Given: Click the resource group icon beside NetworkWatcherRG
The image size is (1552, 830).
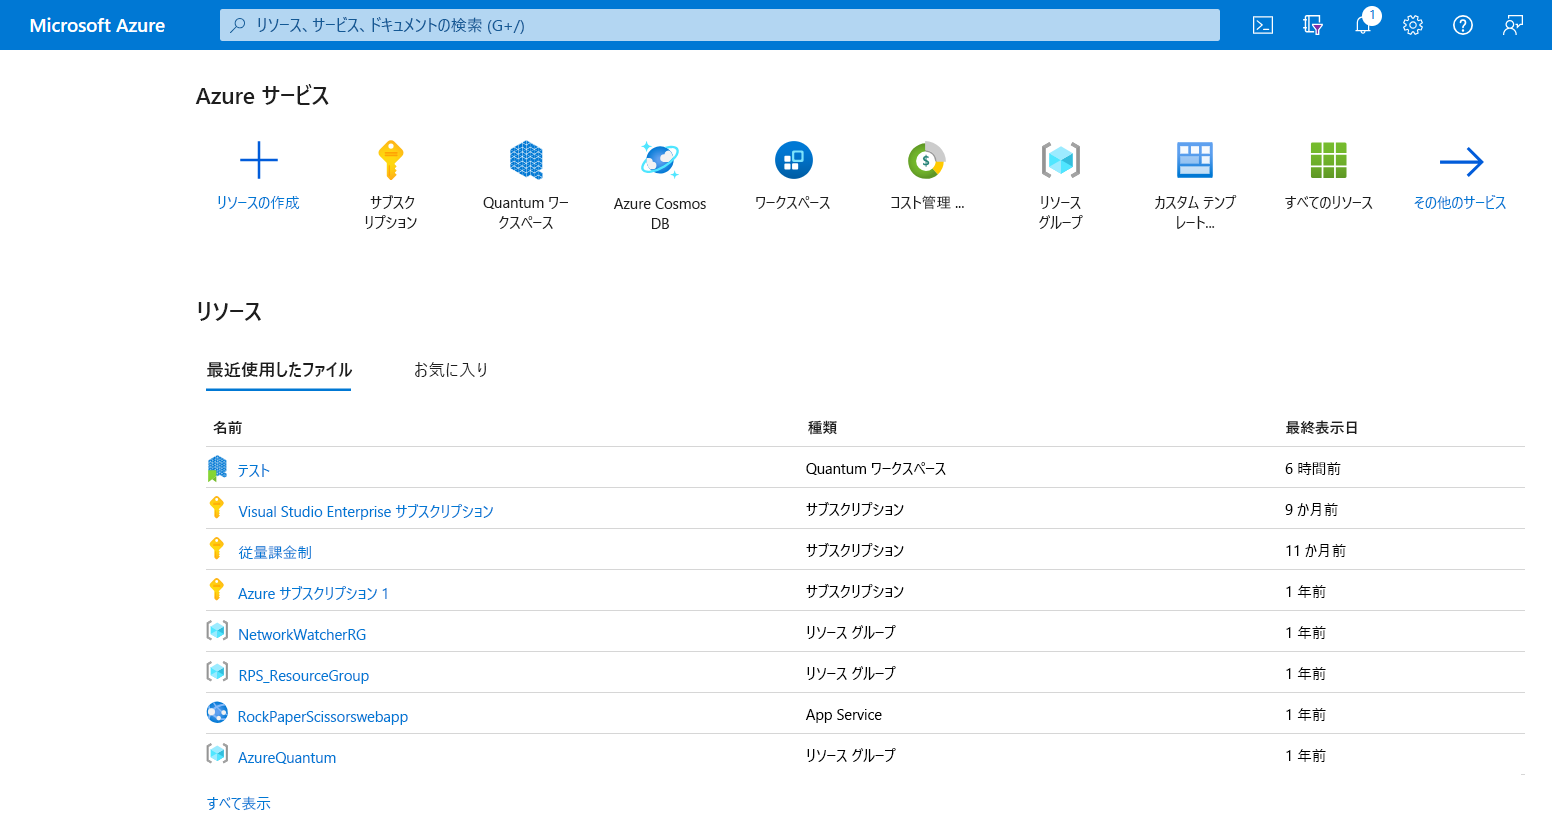Looking at the screenshot, I should click(x=217, y=630).
